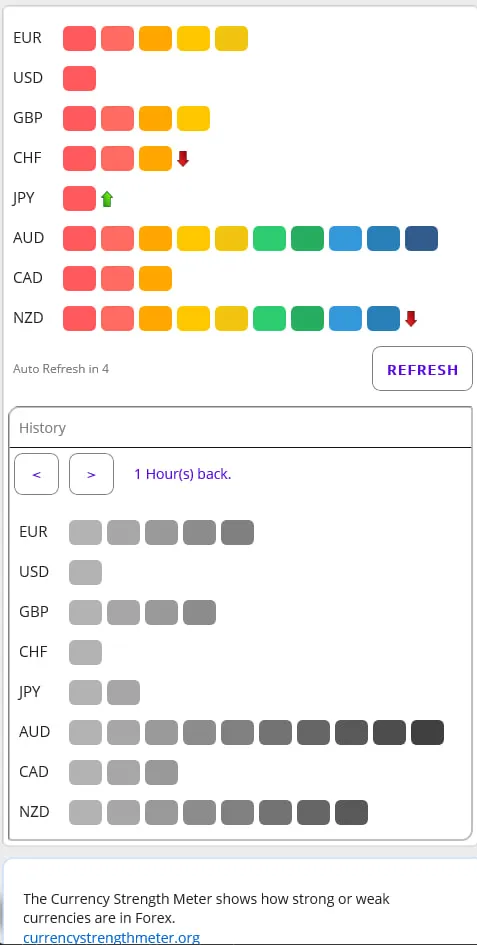
Task: Click the red down arrow next to CHF
Action: point(183,159)
